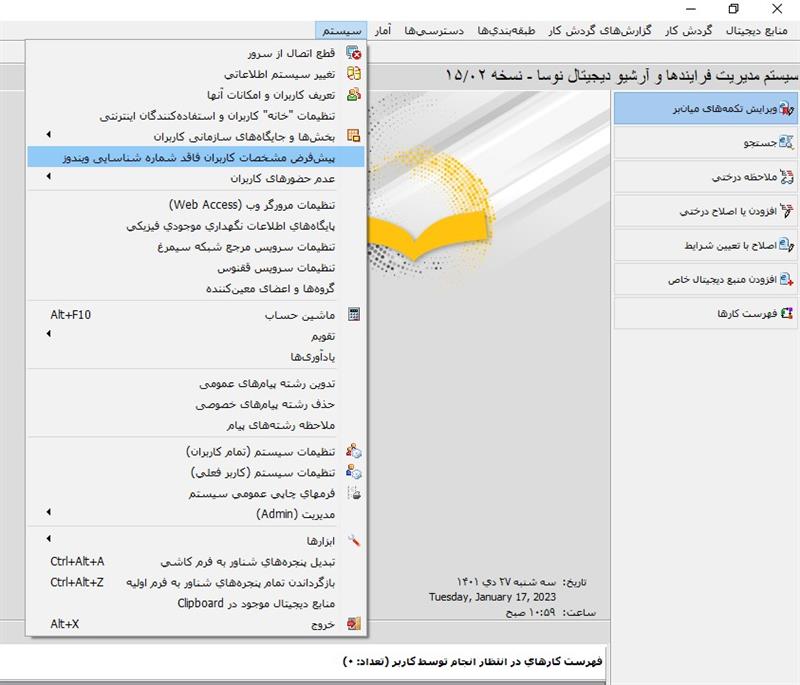The width and height of the screenshot is (800, 685).
Task: Click the search icon in sidebar
Action: [x=785, y=144]
